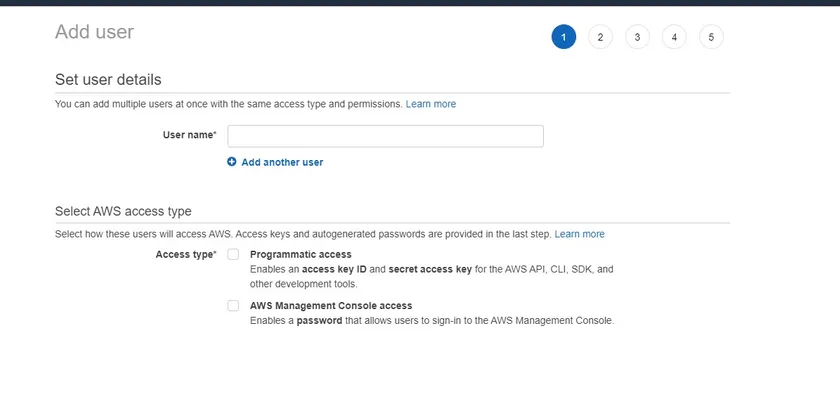Click the Add another user link
840x408 pixels.
pos(282,162)
